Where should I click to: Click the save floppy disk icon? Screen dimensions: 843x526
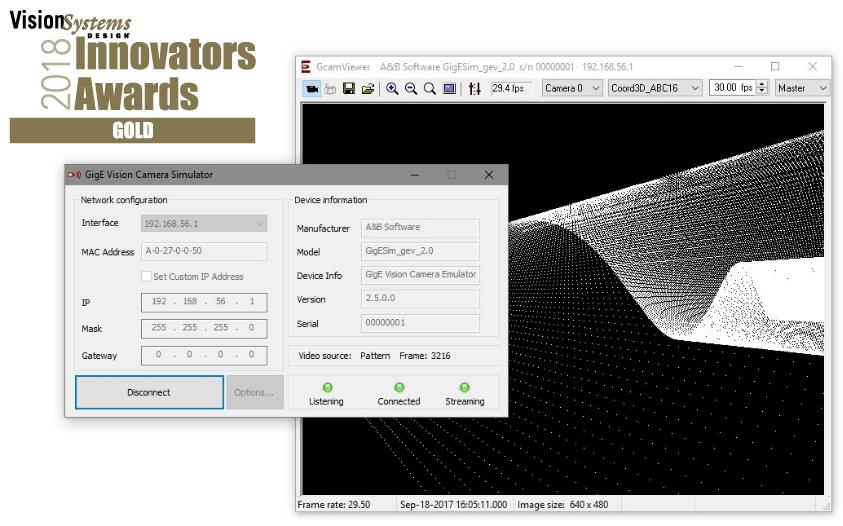click(349, 88)
